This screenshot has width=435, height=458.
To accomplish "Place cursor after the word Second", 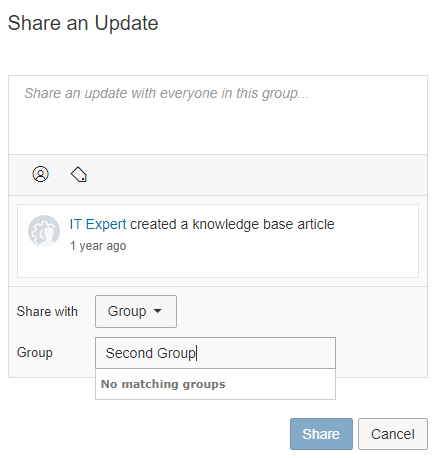I will 154,353.
